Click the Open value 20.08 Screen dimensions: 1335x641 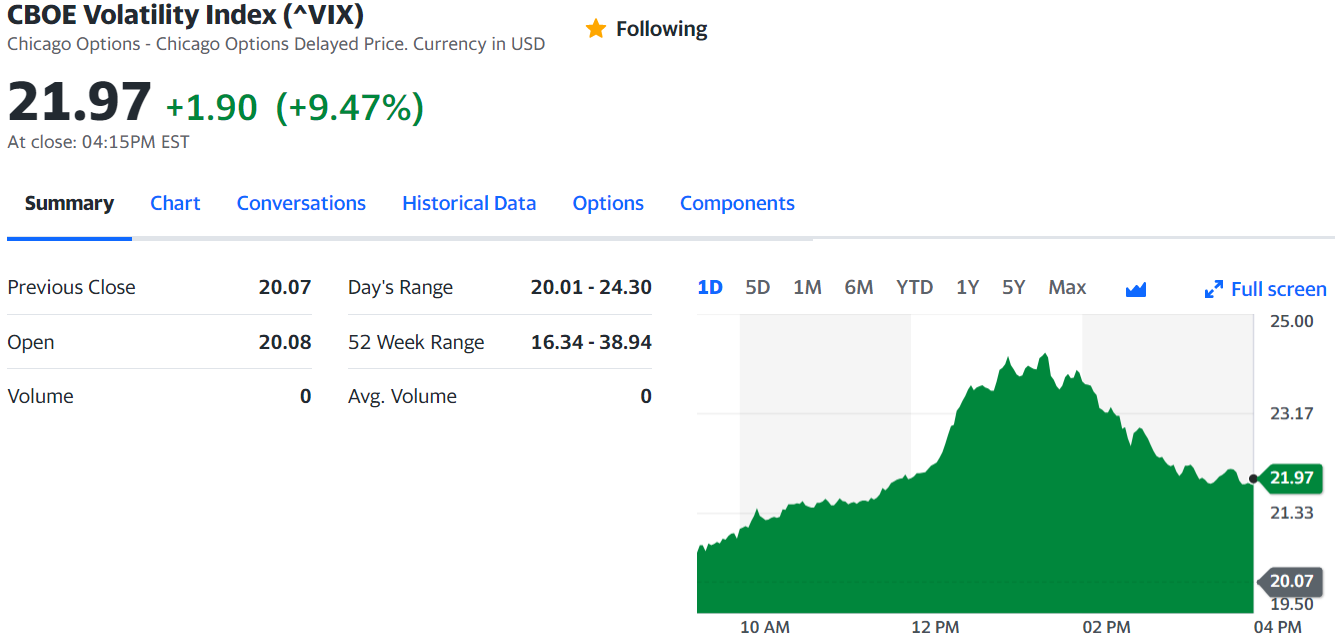coord(285,342)
